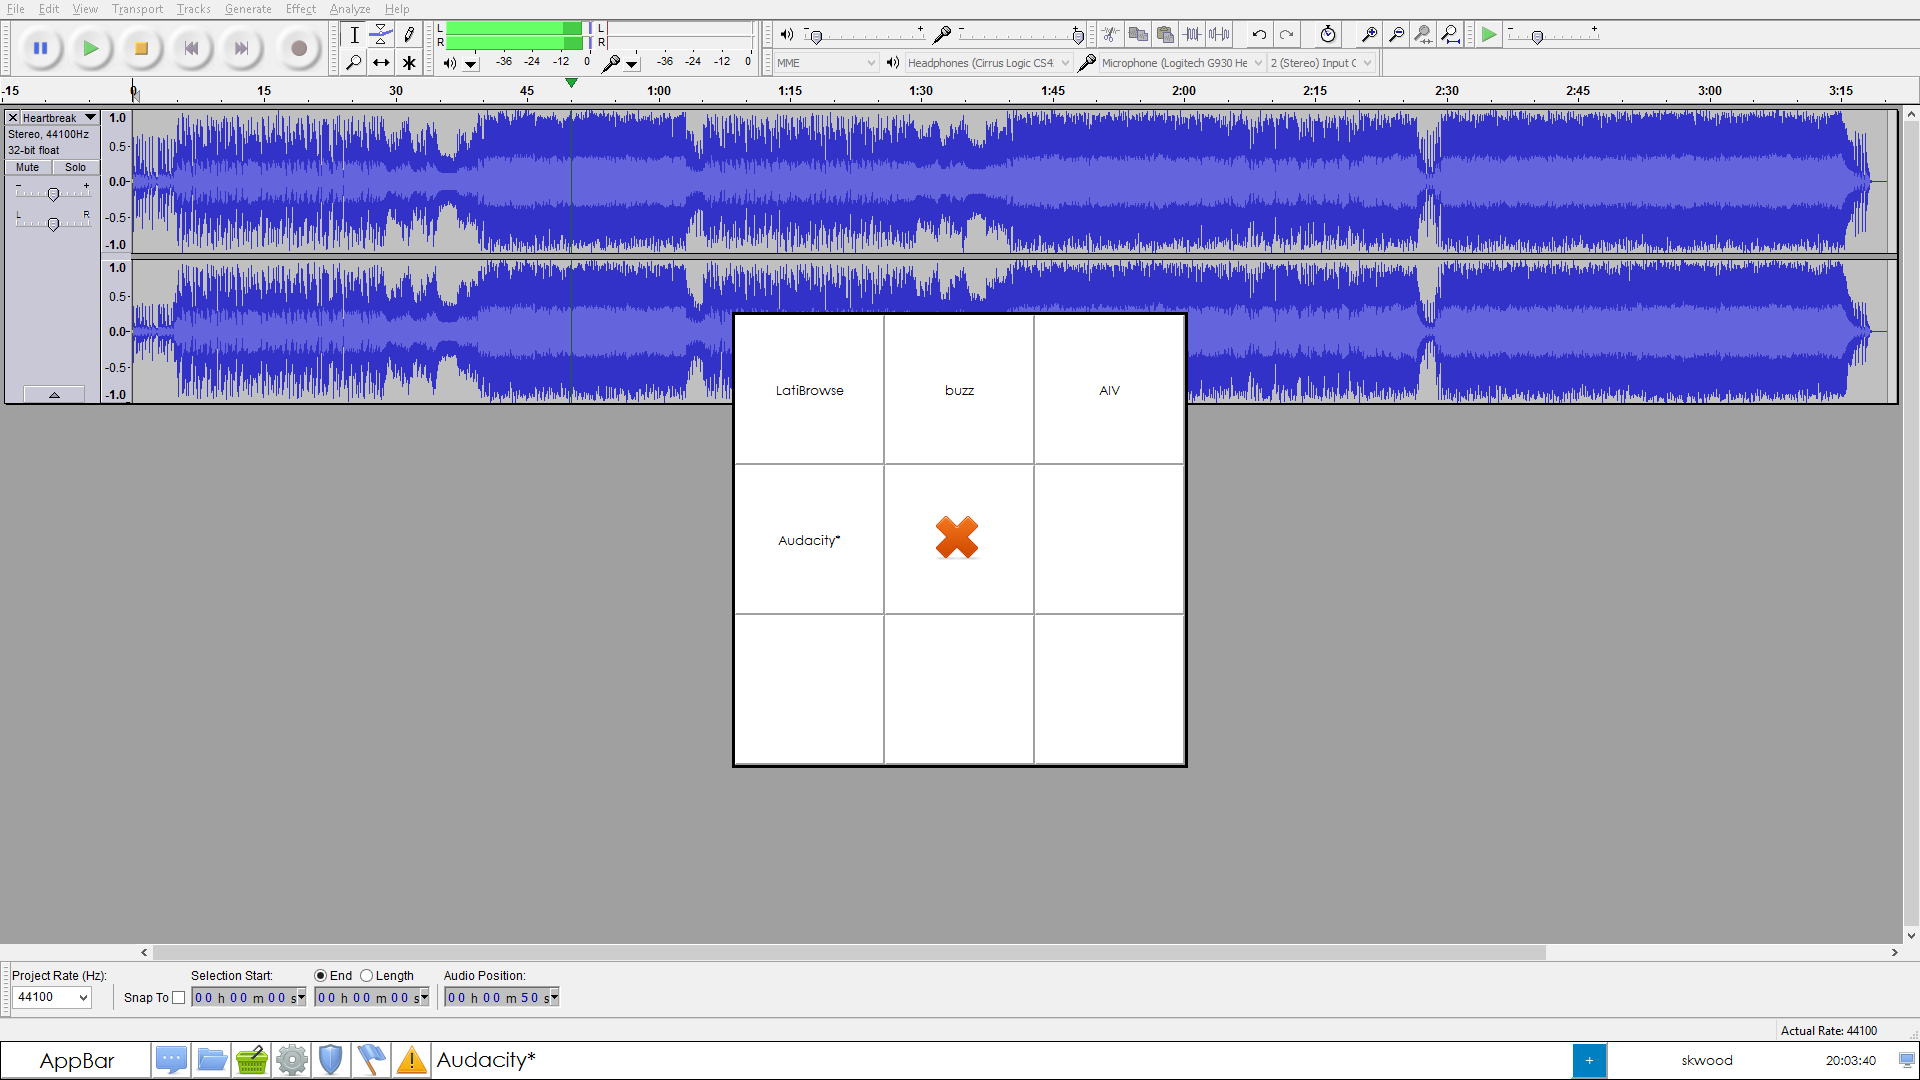This screenshot has height=1080, width=1920.
Task: Click the blue plus button in AppBar
Action: 1589,1060
